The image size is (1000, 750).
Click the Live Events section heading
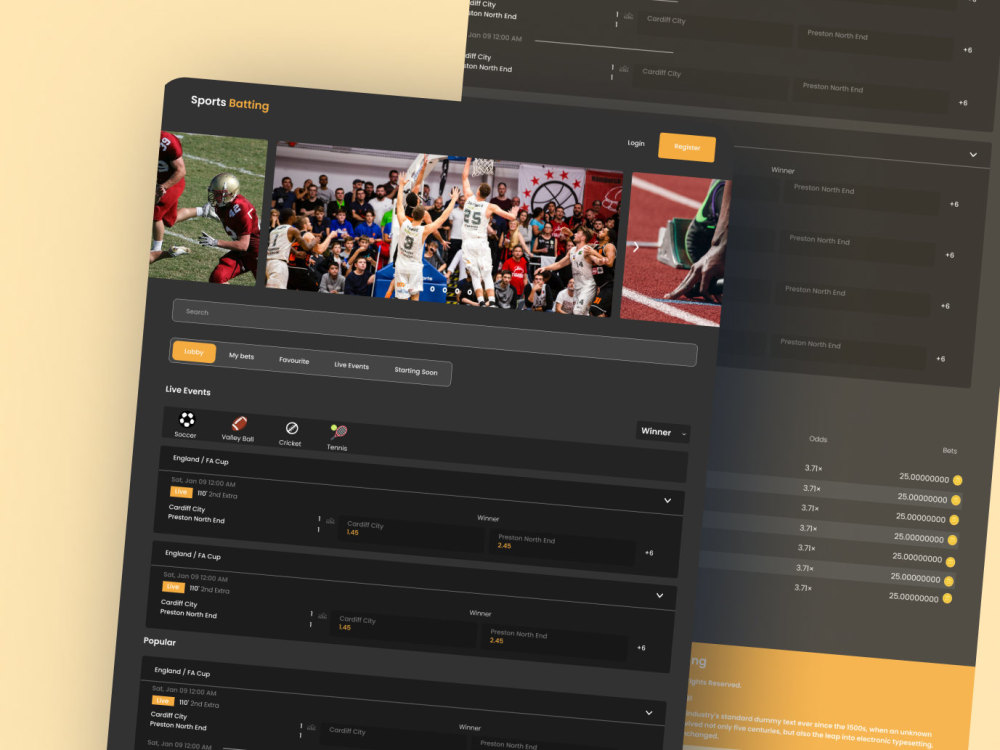(x=188, y=390)
